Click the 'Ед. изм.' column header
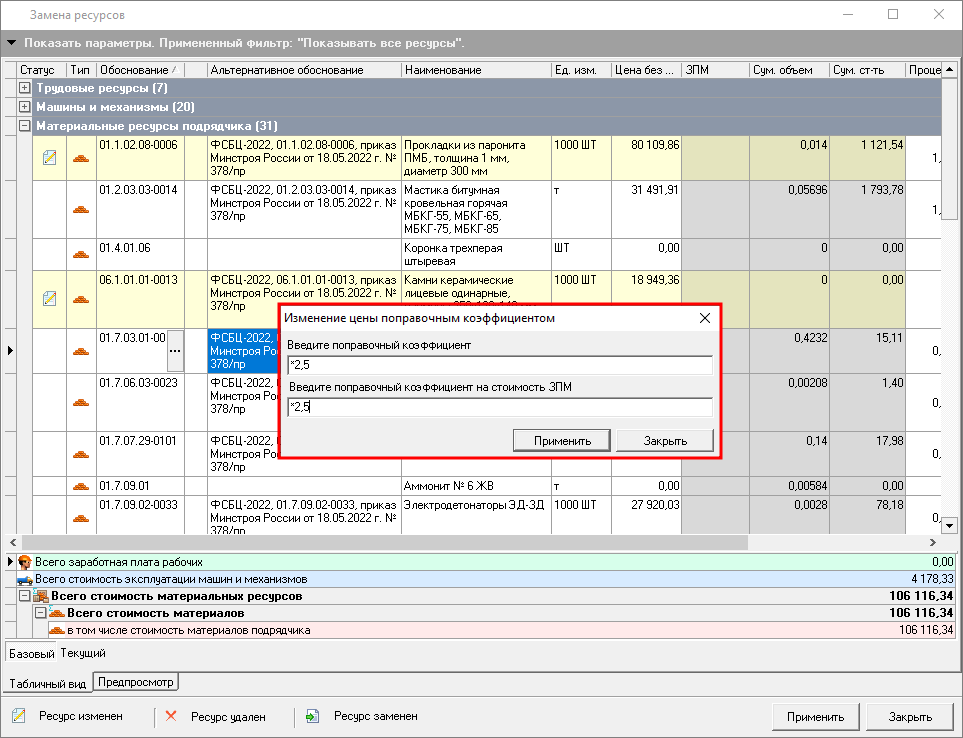This screenshot has width=963, height=738. [x=581, y=70]
